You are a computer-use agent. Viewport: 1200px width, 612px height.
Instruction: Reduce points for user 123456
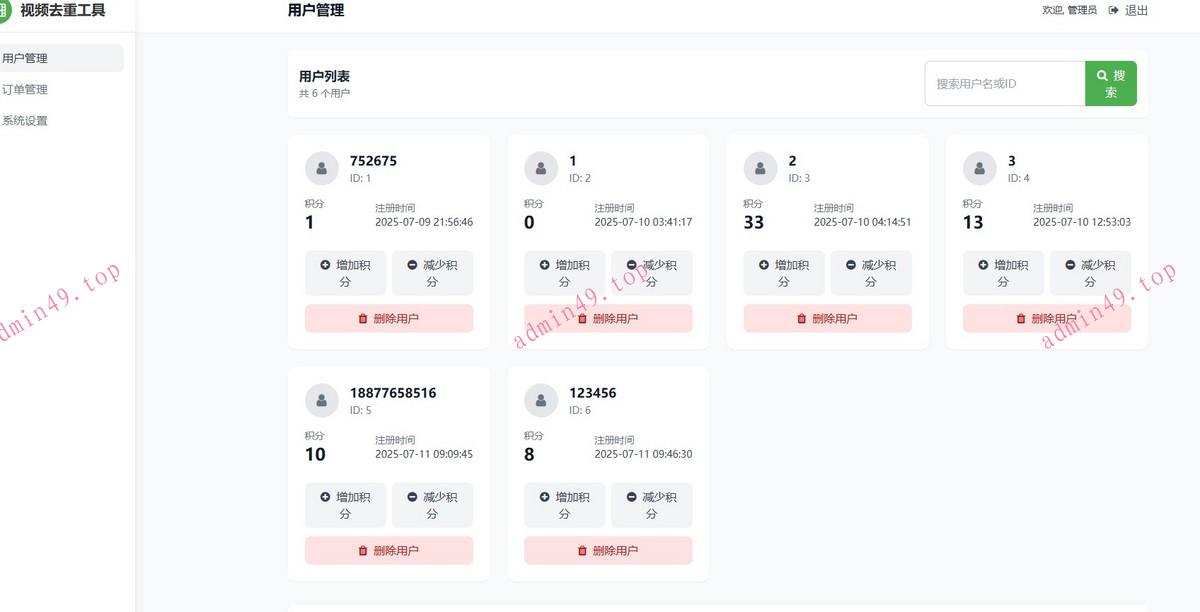pos(652,505)
